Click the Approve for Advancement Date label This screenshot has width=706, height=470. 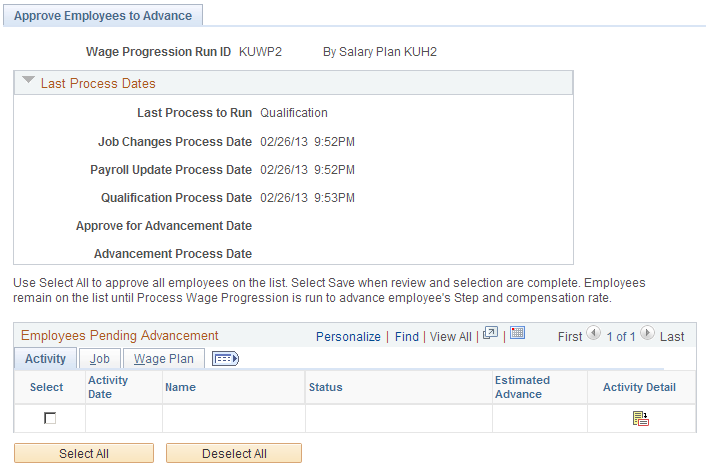coord(164,226)
